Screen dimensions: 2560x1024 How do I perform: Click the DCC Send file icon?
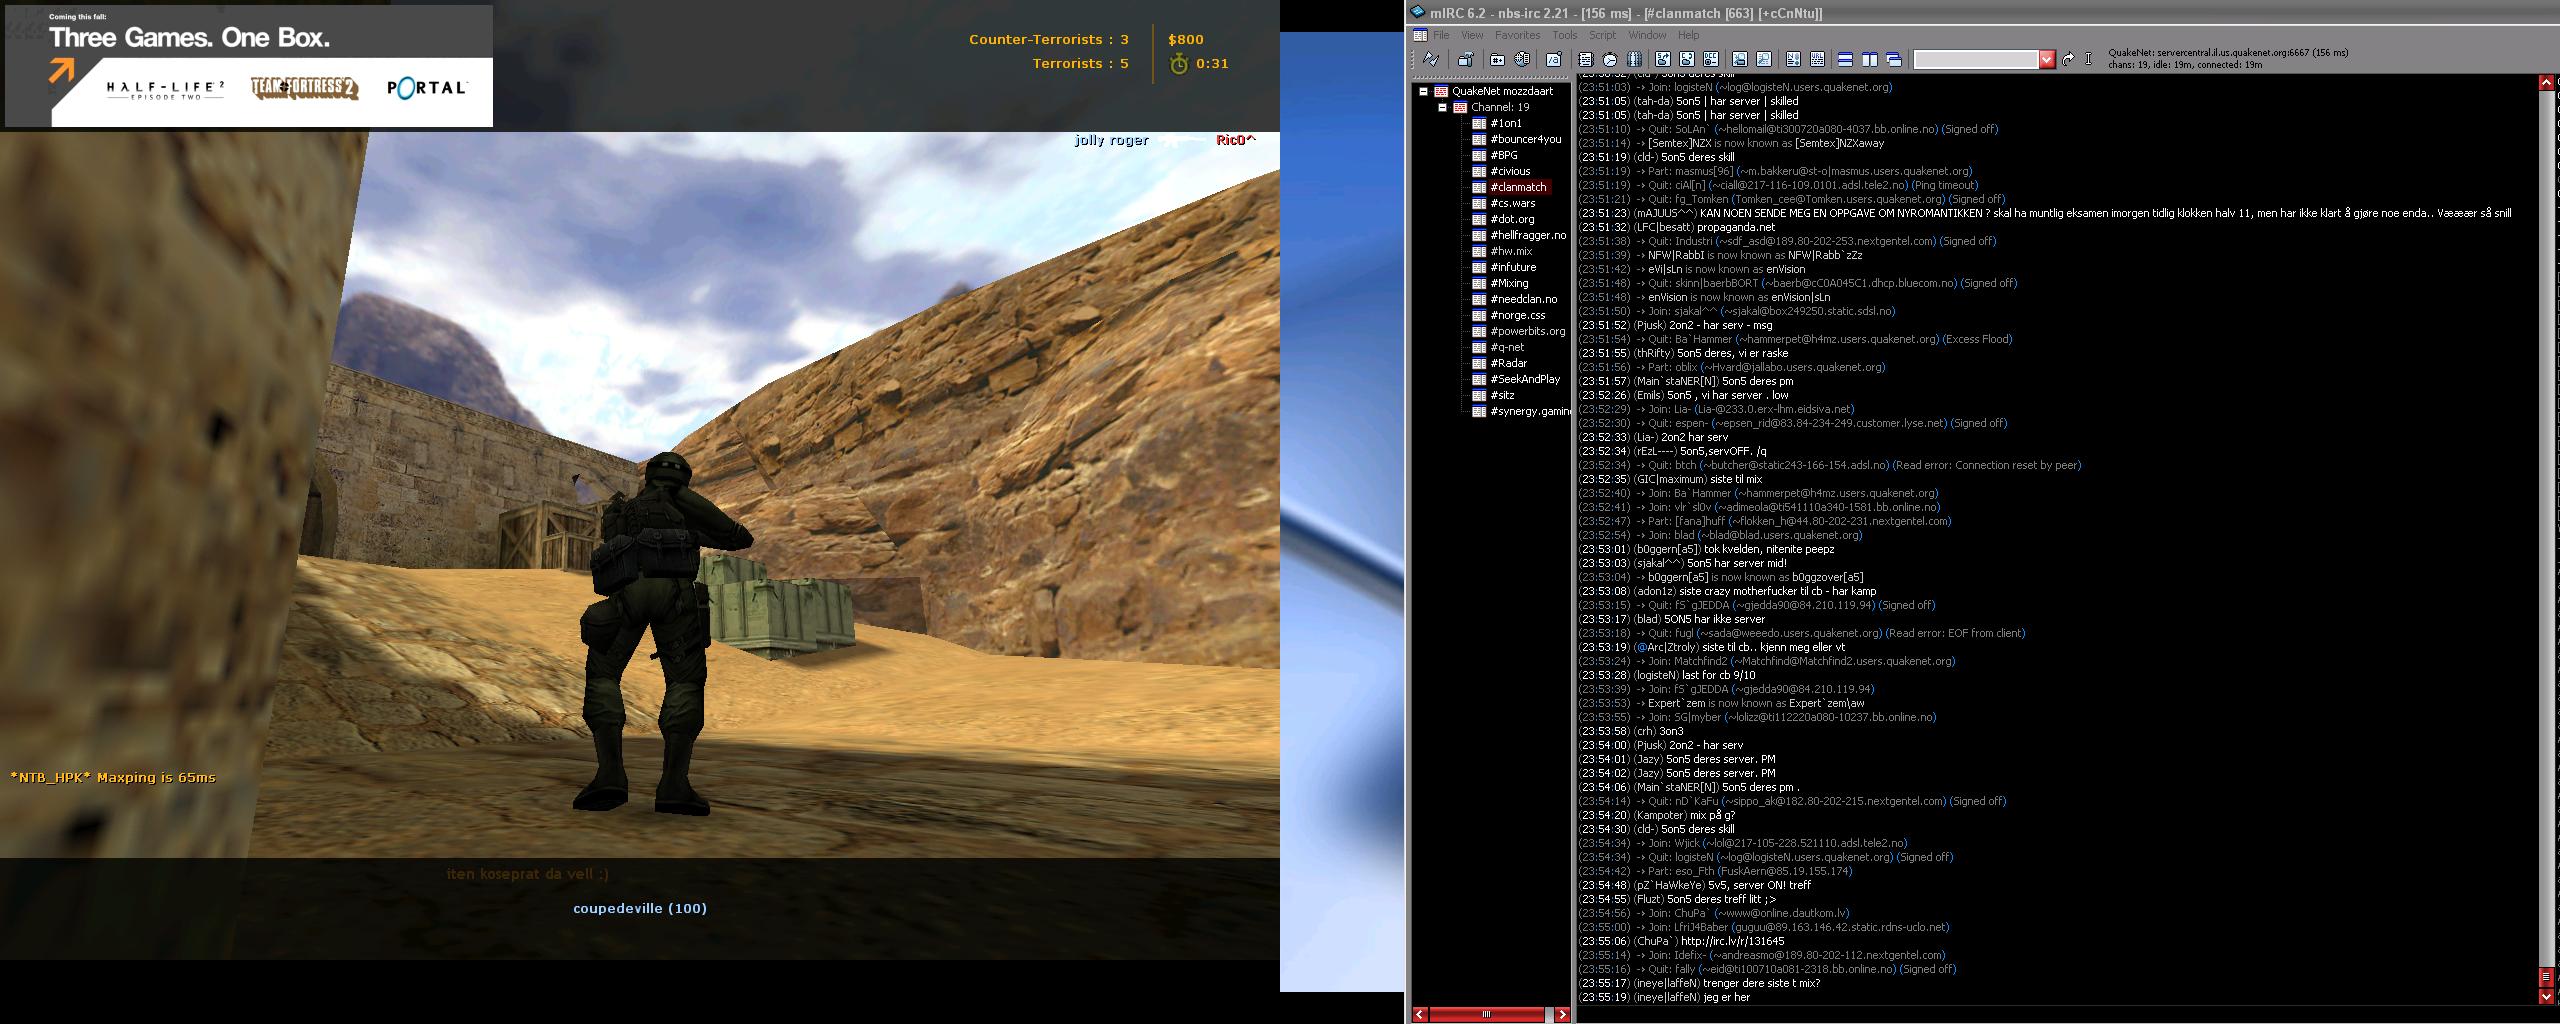(1663, 59)
